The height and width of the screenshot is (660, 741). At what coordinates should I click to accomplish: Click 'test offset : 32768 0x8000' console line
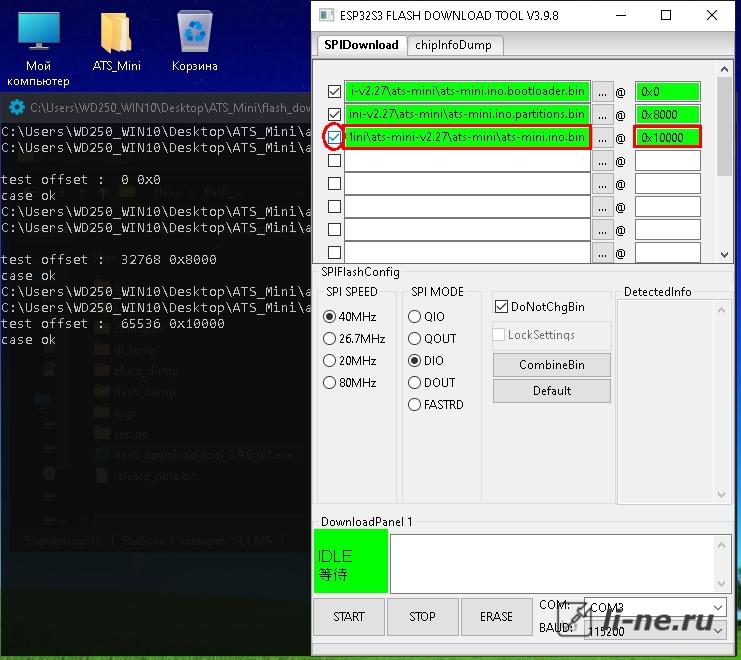(108, 259)
